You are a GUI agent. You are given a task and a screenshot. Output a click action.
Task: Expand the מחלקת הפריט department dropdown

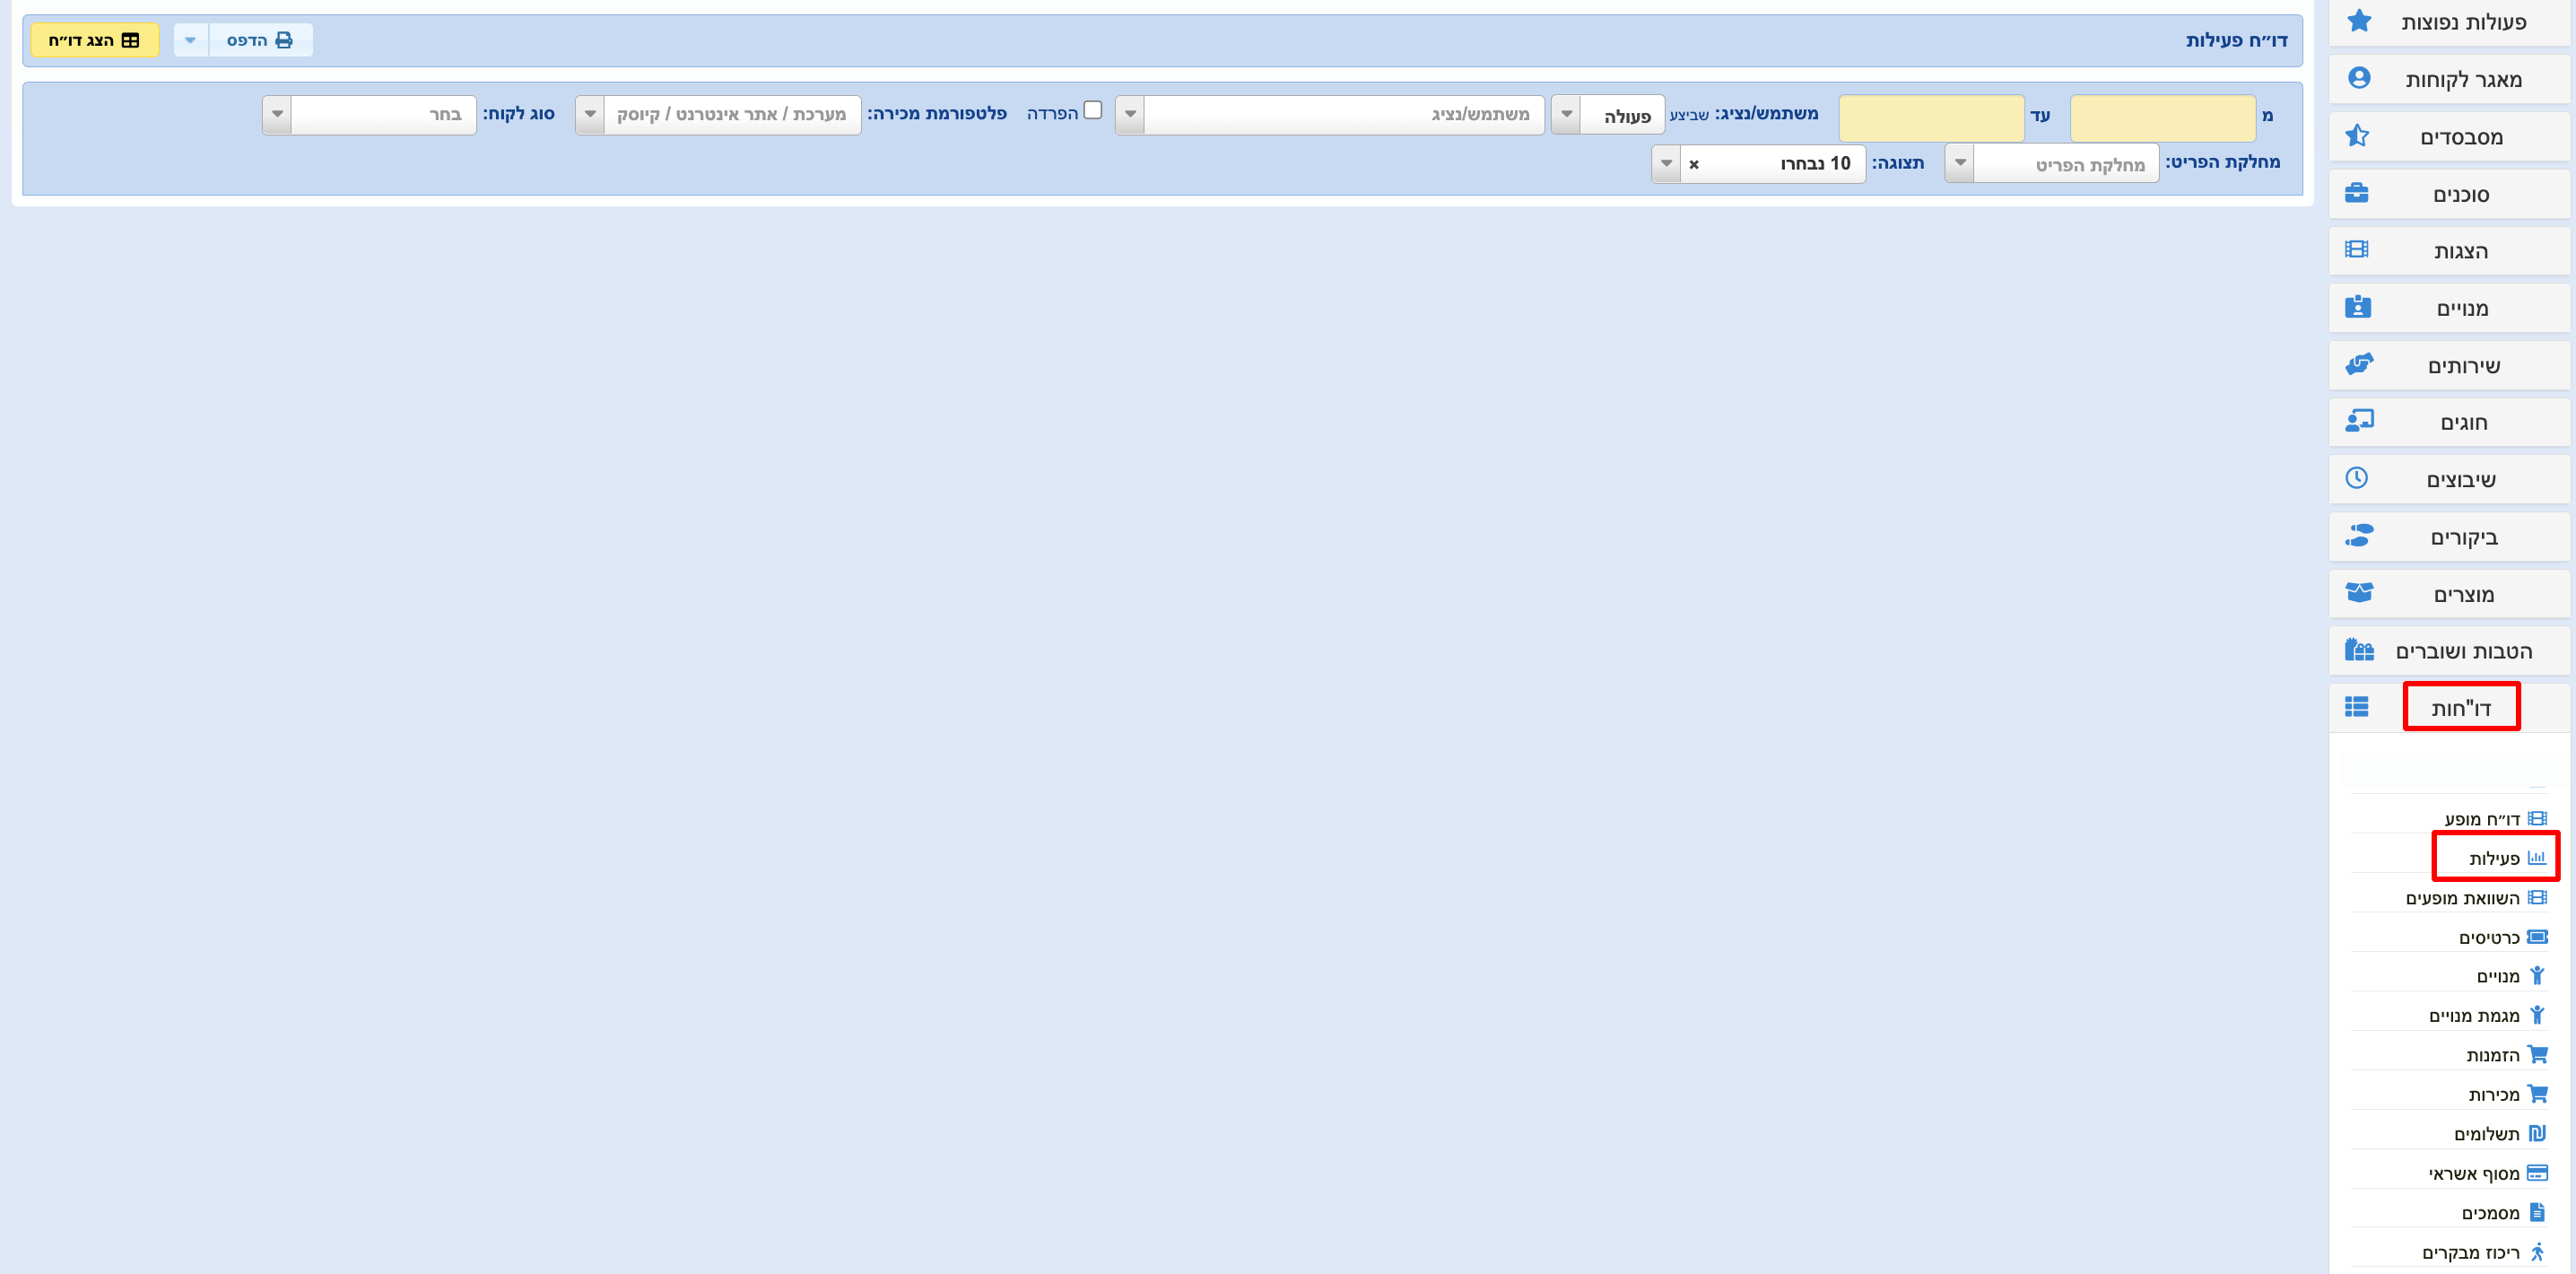[1960, 163]
